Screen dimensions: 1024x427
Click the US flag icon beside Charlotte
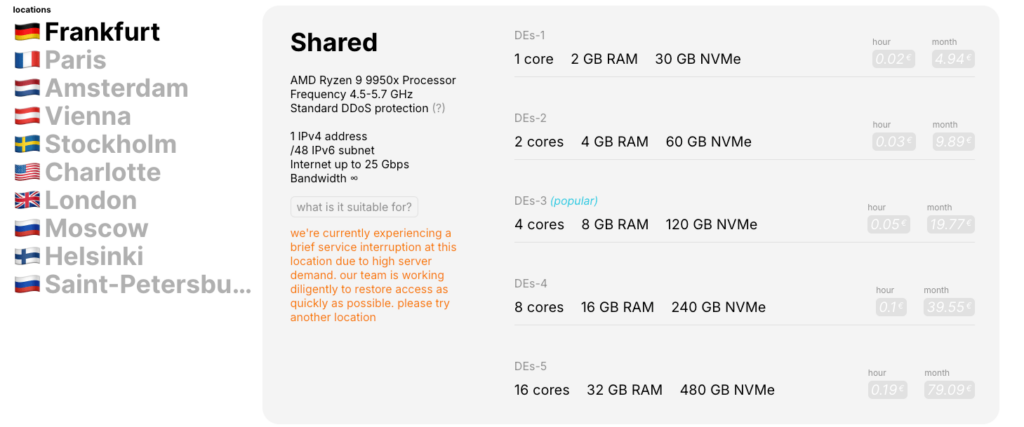point(27,172)
